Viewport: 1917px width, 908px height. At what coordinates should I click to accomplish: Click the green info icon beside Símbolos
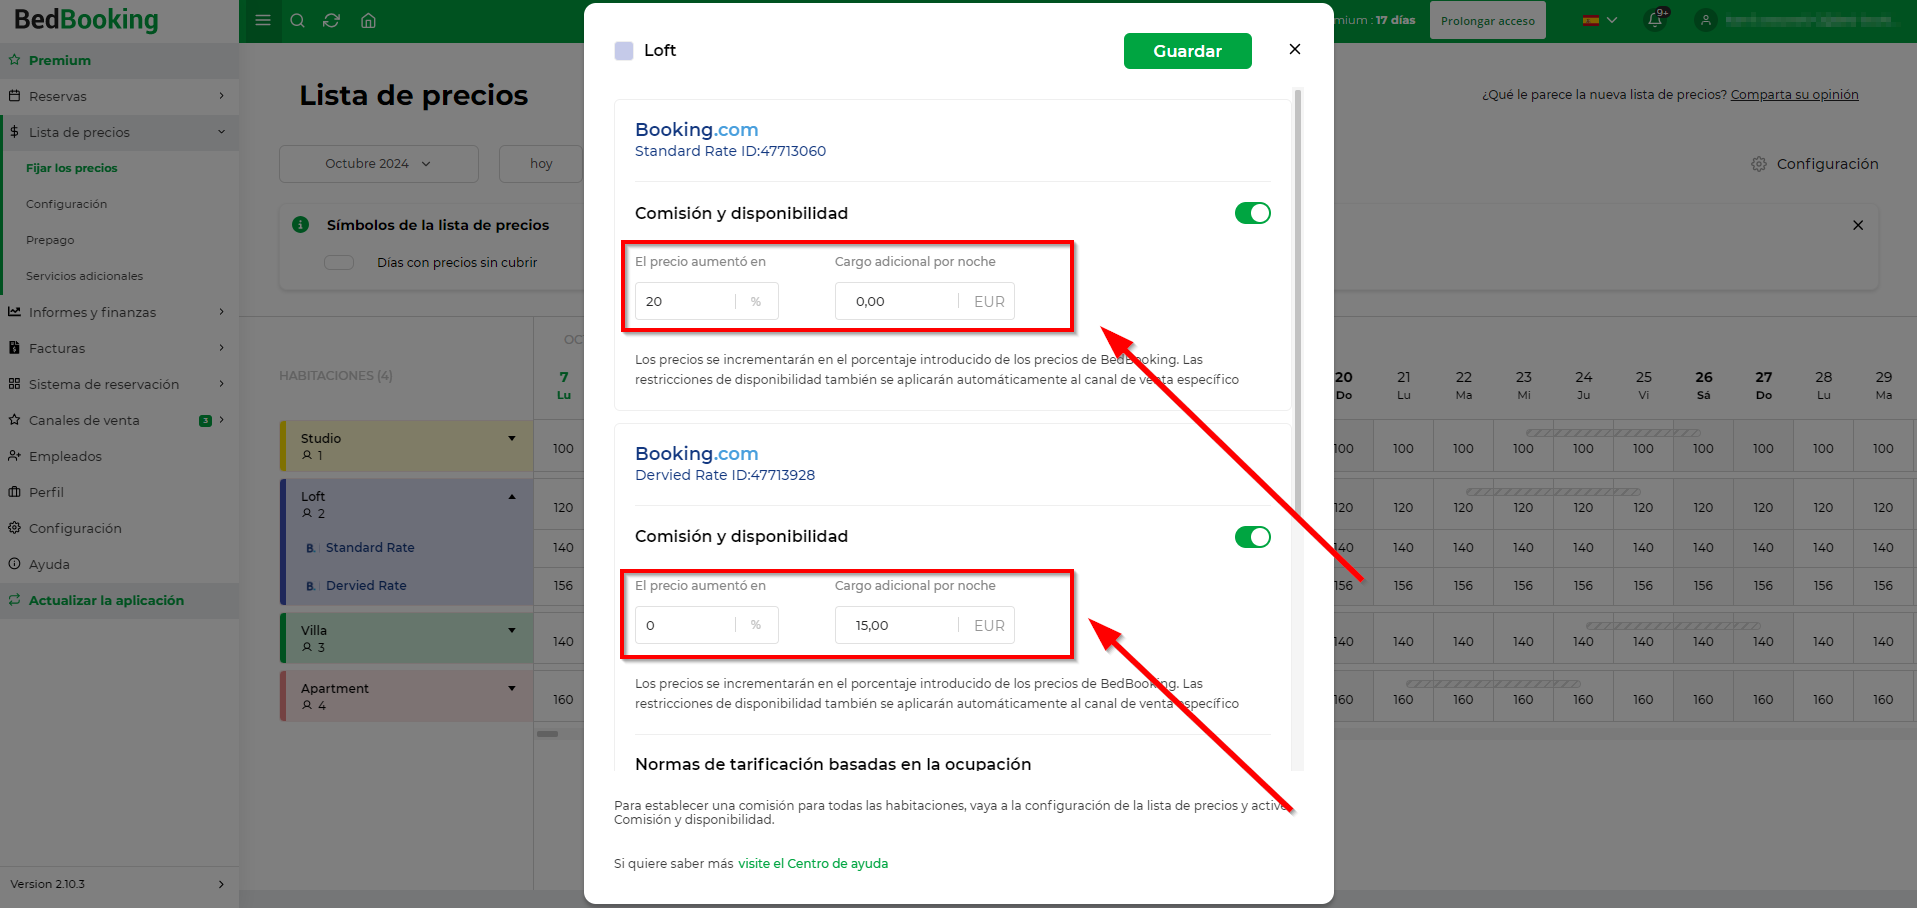point(300,224)
